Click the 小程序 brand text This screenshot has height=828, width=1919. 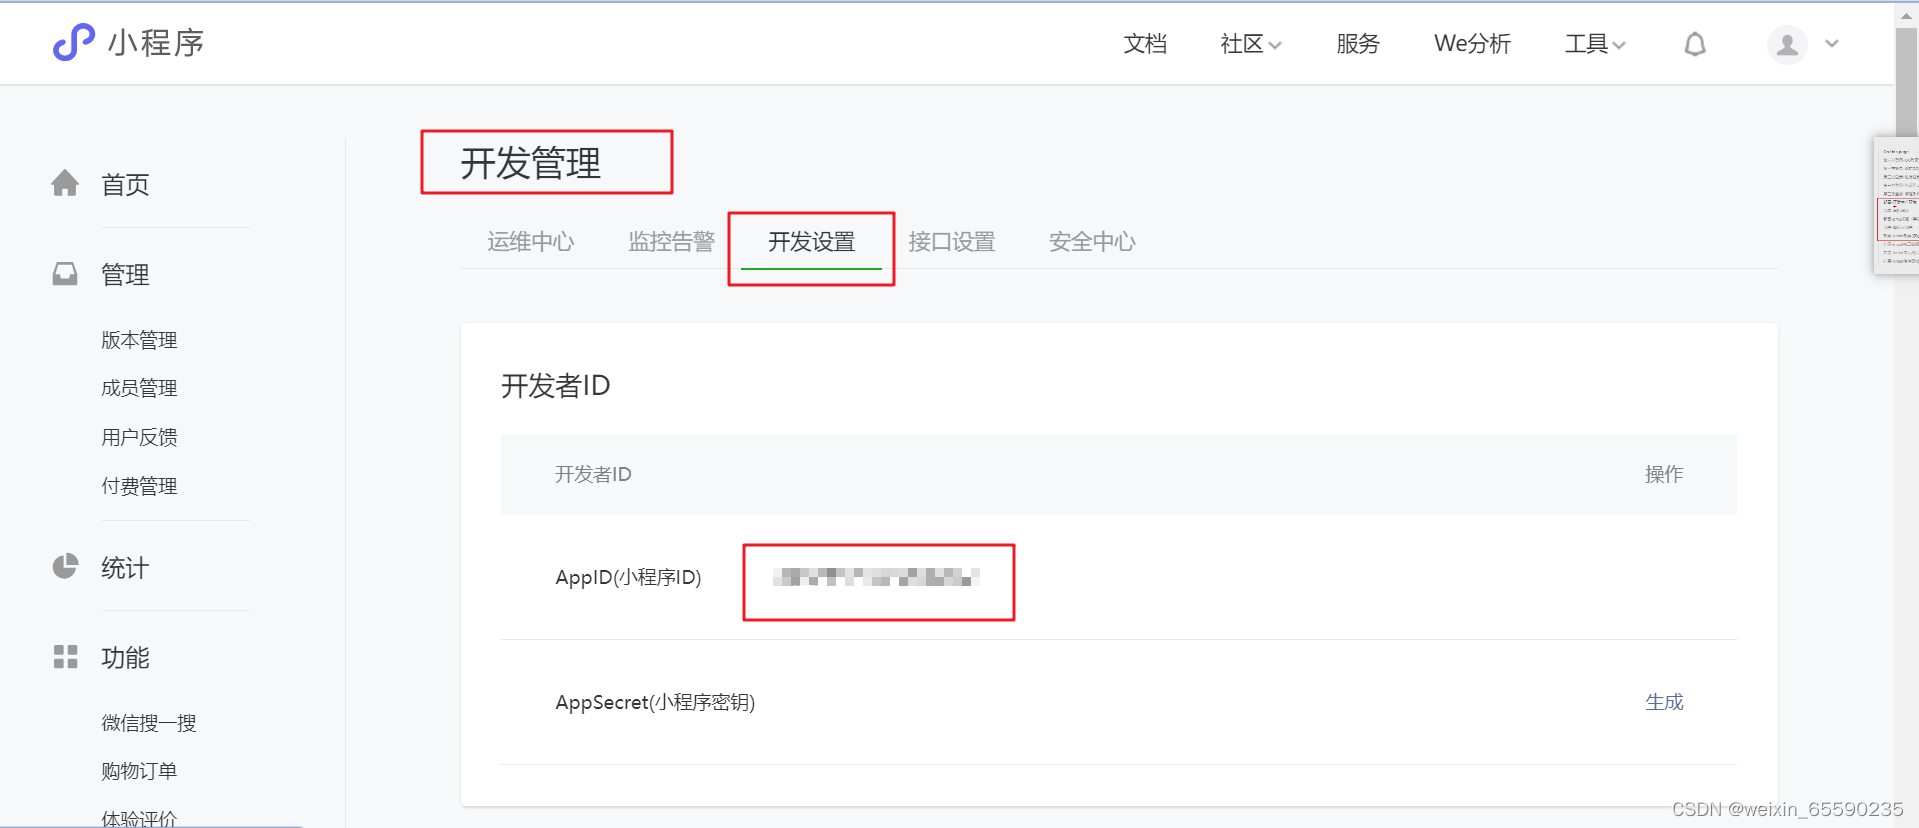coord(156,43)
